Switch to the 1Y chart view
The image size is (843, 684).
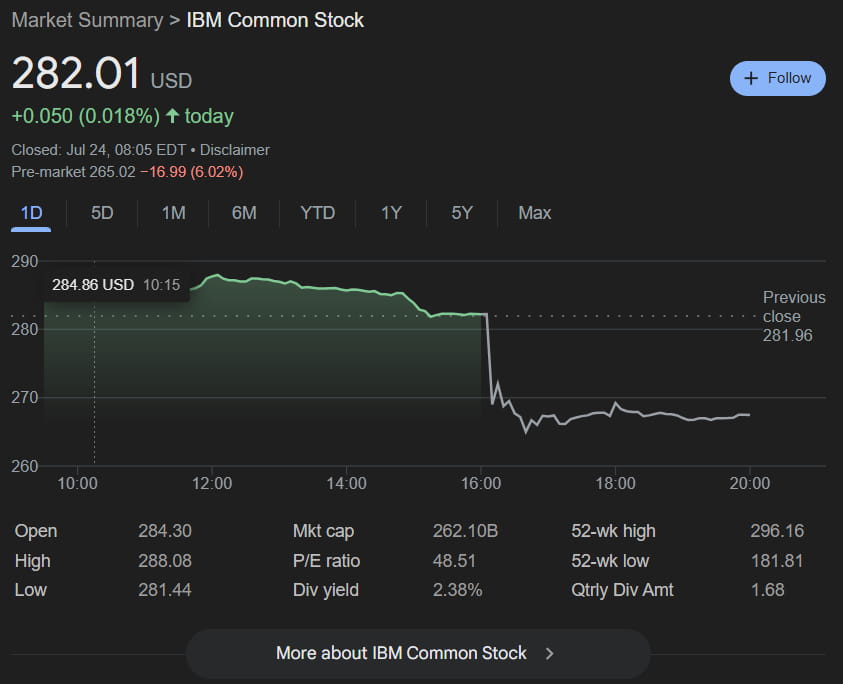click(x=391, y=213)
